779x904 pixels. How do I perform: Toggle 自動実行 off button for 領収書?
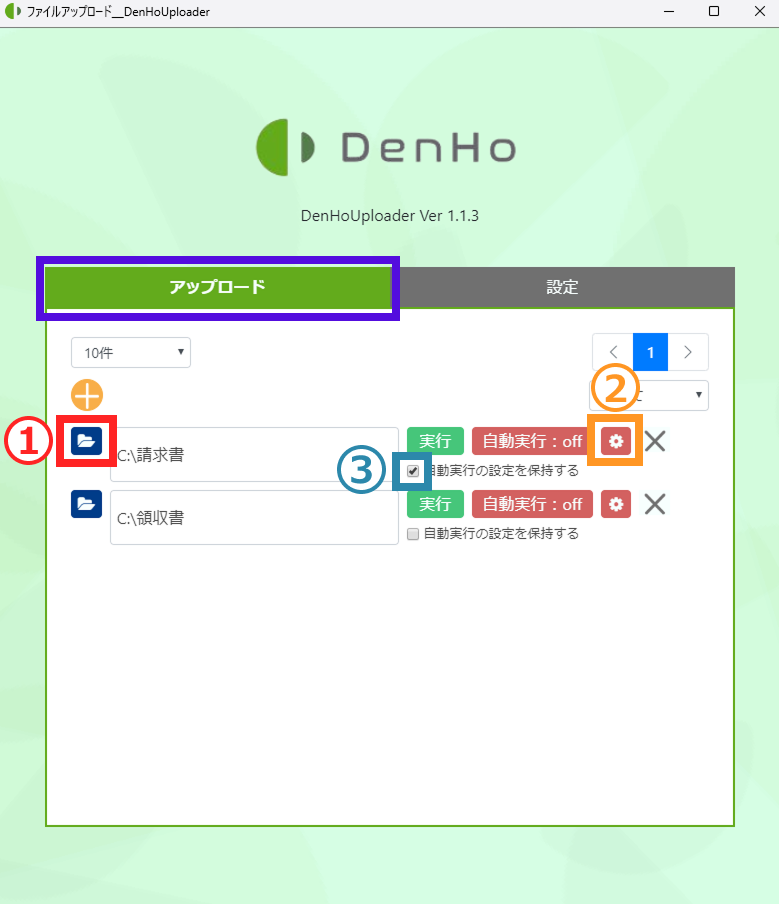[532, 504]
